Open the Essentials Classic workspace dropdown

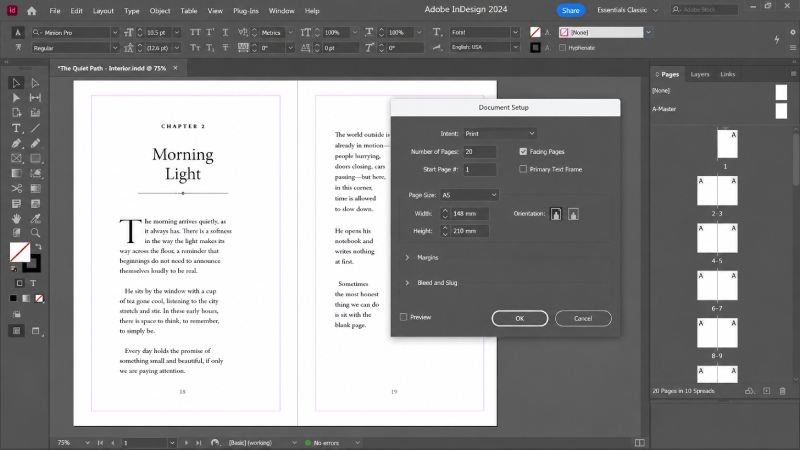tap(627, 10)
